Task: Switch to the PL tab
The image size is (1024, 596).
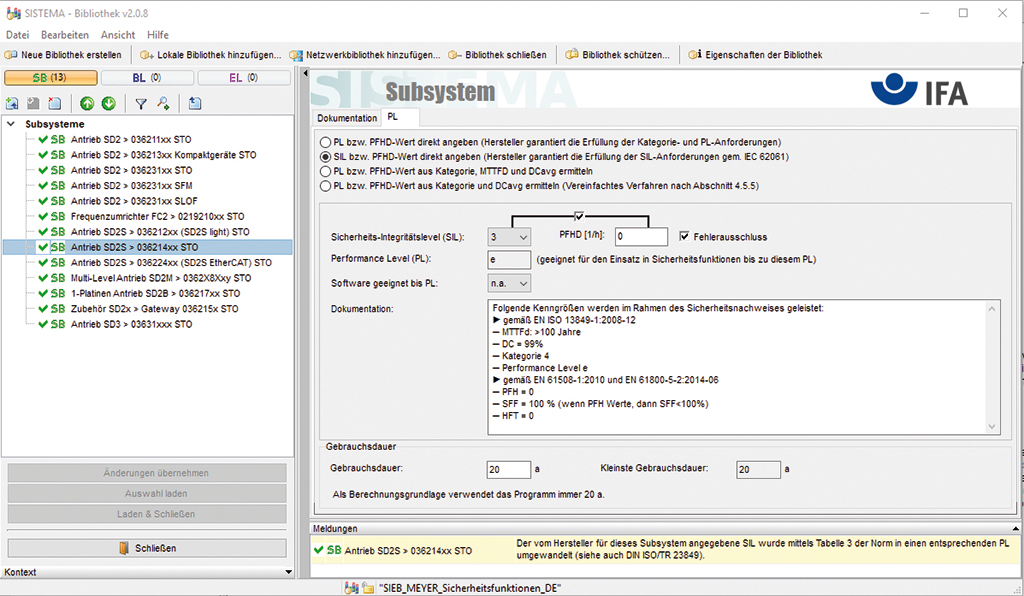Action: (x=399, y=117)
